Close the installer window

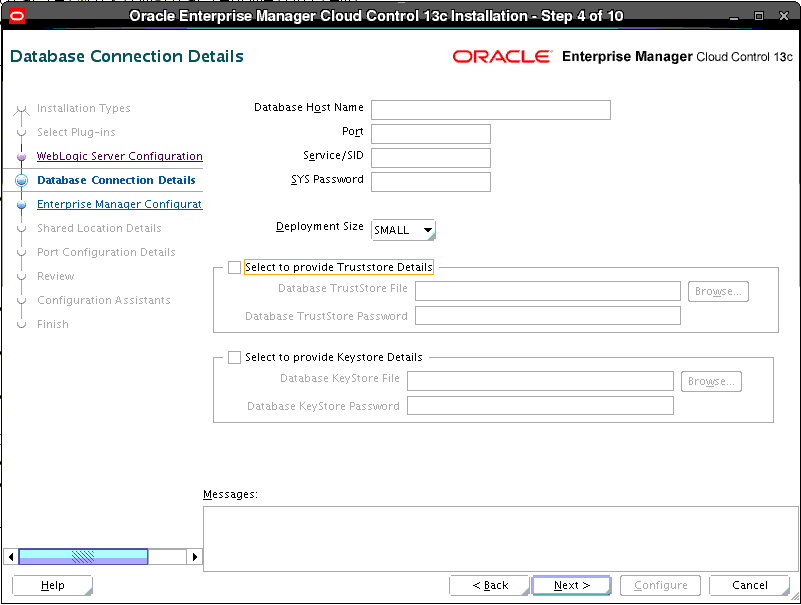784,16
